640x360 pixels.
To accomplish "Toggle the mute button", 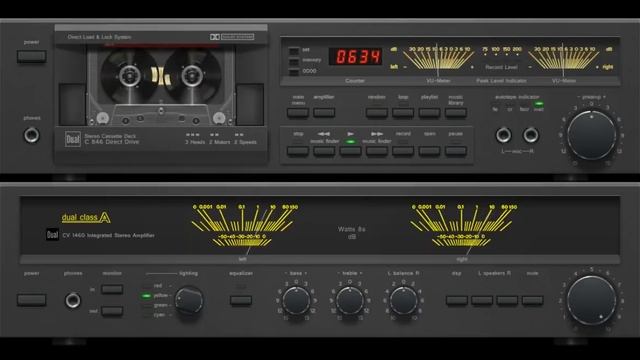I will 533,300.
